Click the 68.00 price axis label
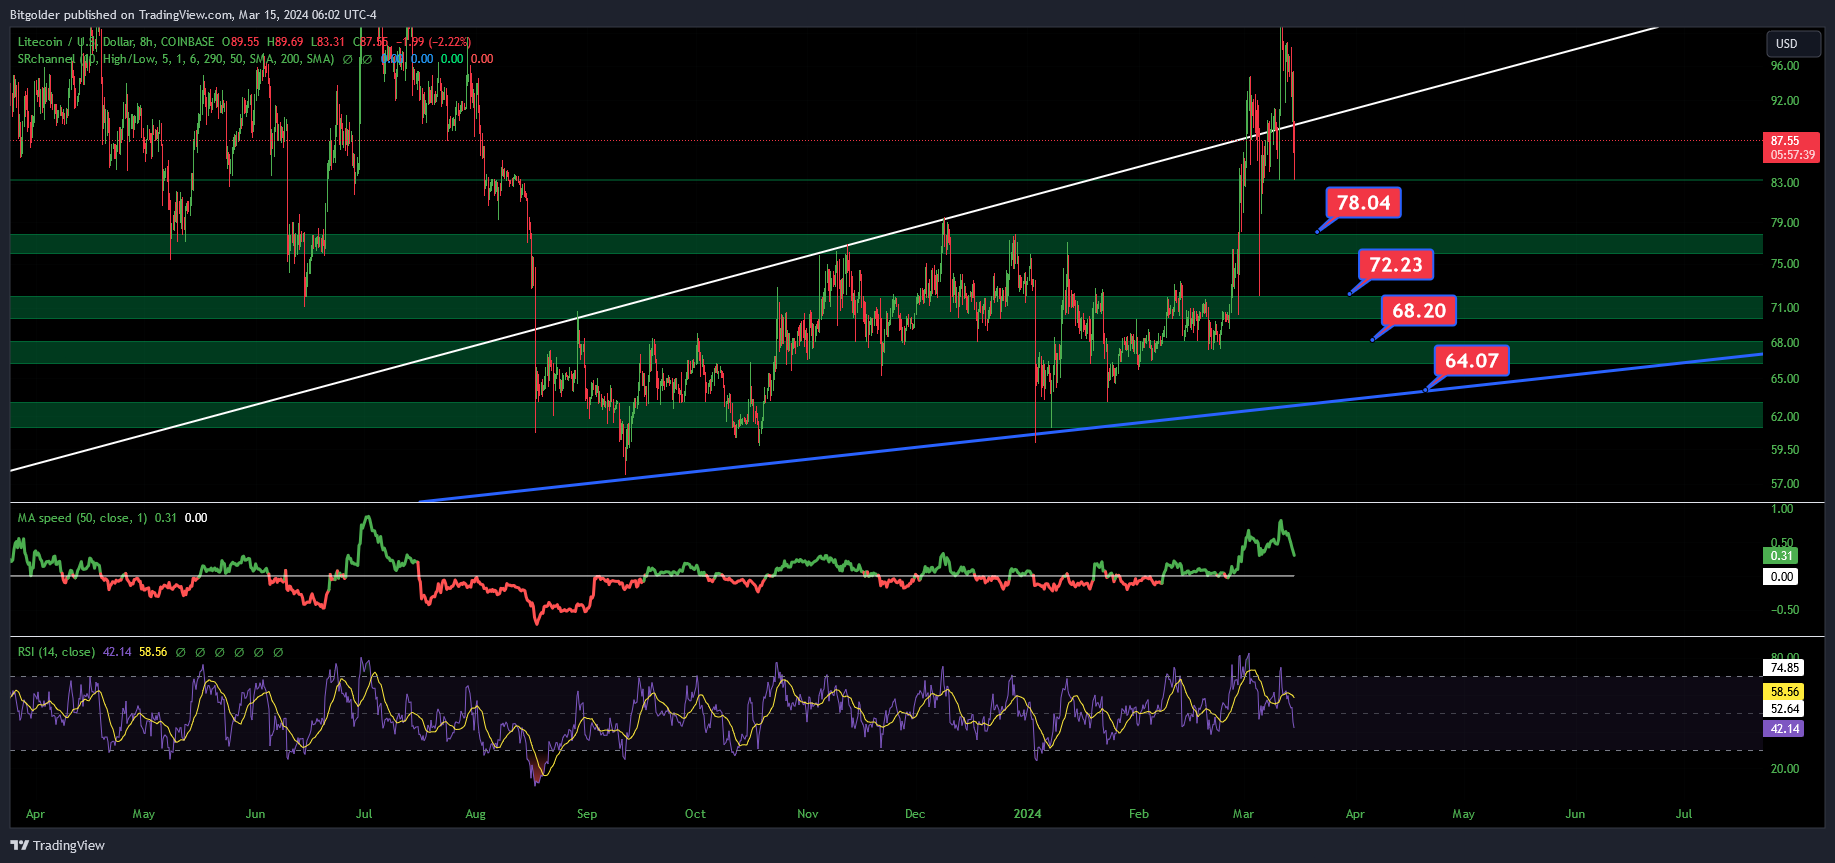Screen dimensions: 1835x863 point(1785,343)
